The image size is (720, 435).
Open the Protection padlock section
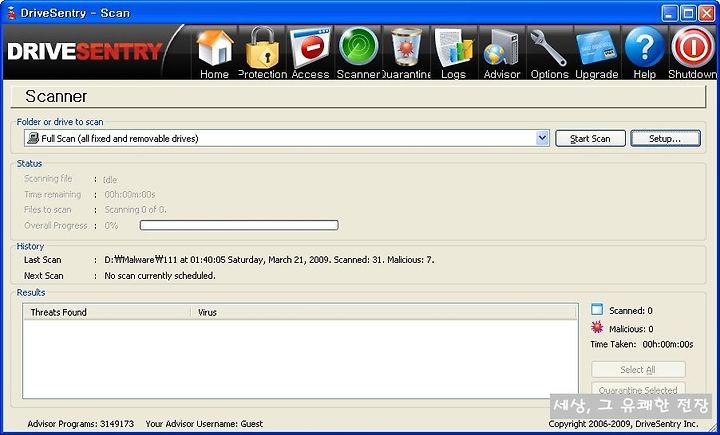263,53
